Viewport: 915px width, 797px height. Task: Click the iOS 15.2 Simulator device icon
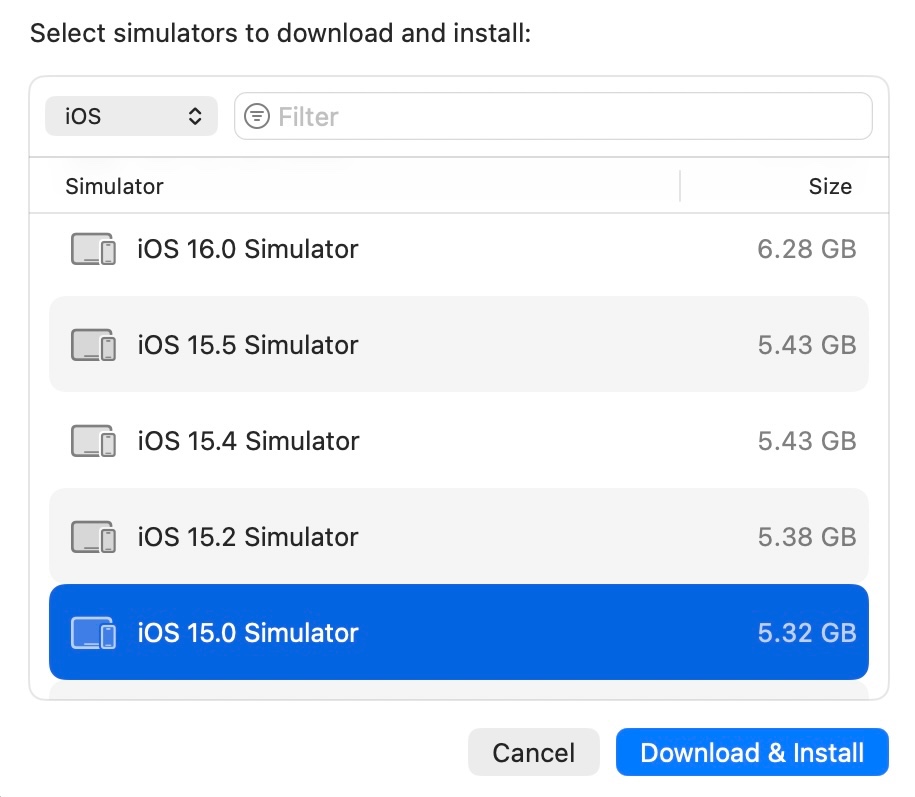93,537
